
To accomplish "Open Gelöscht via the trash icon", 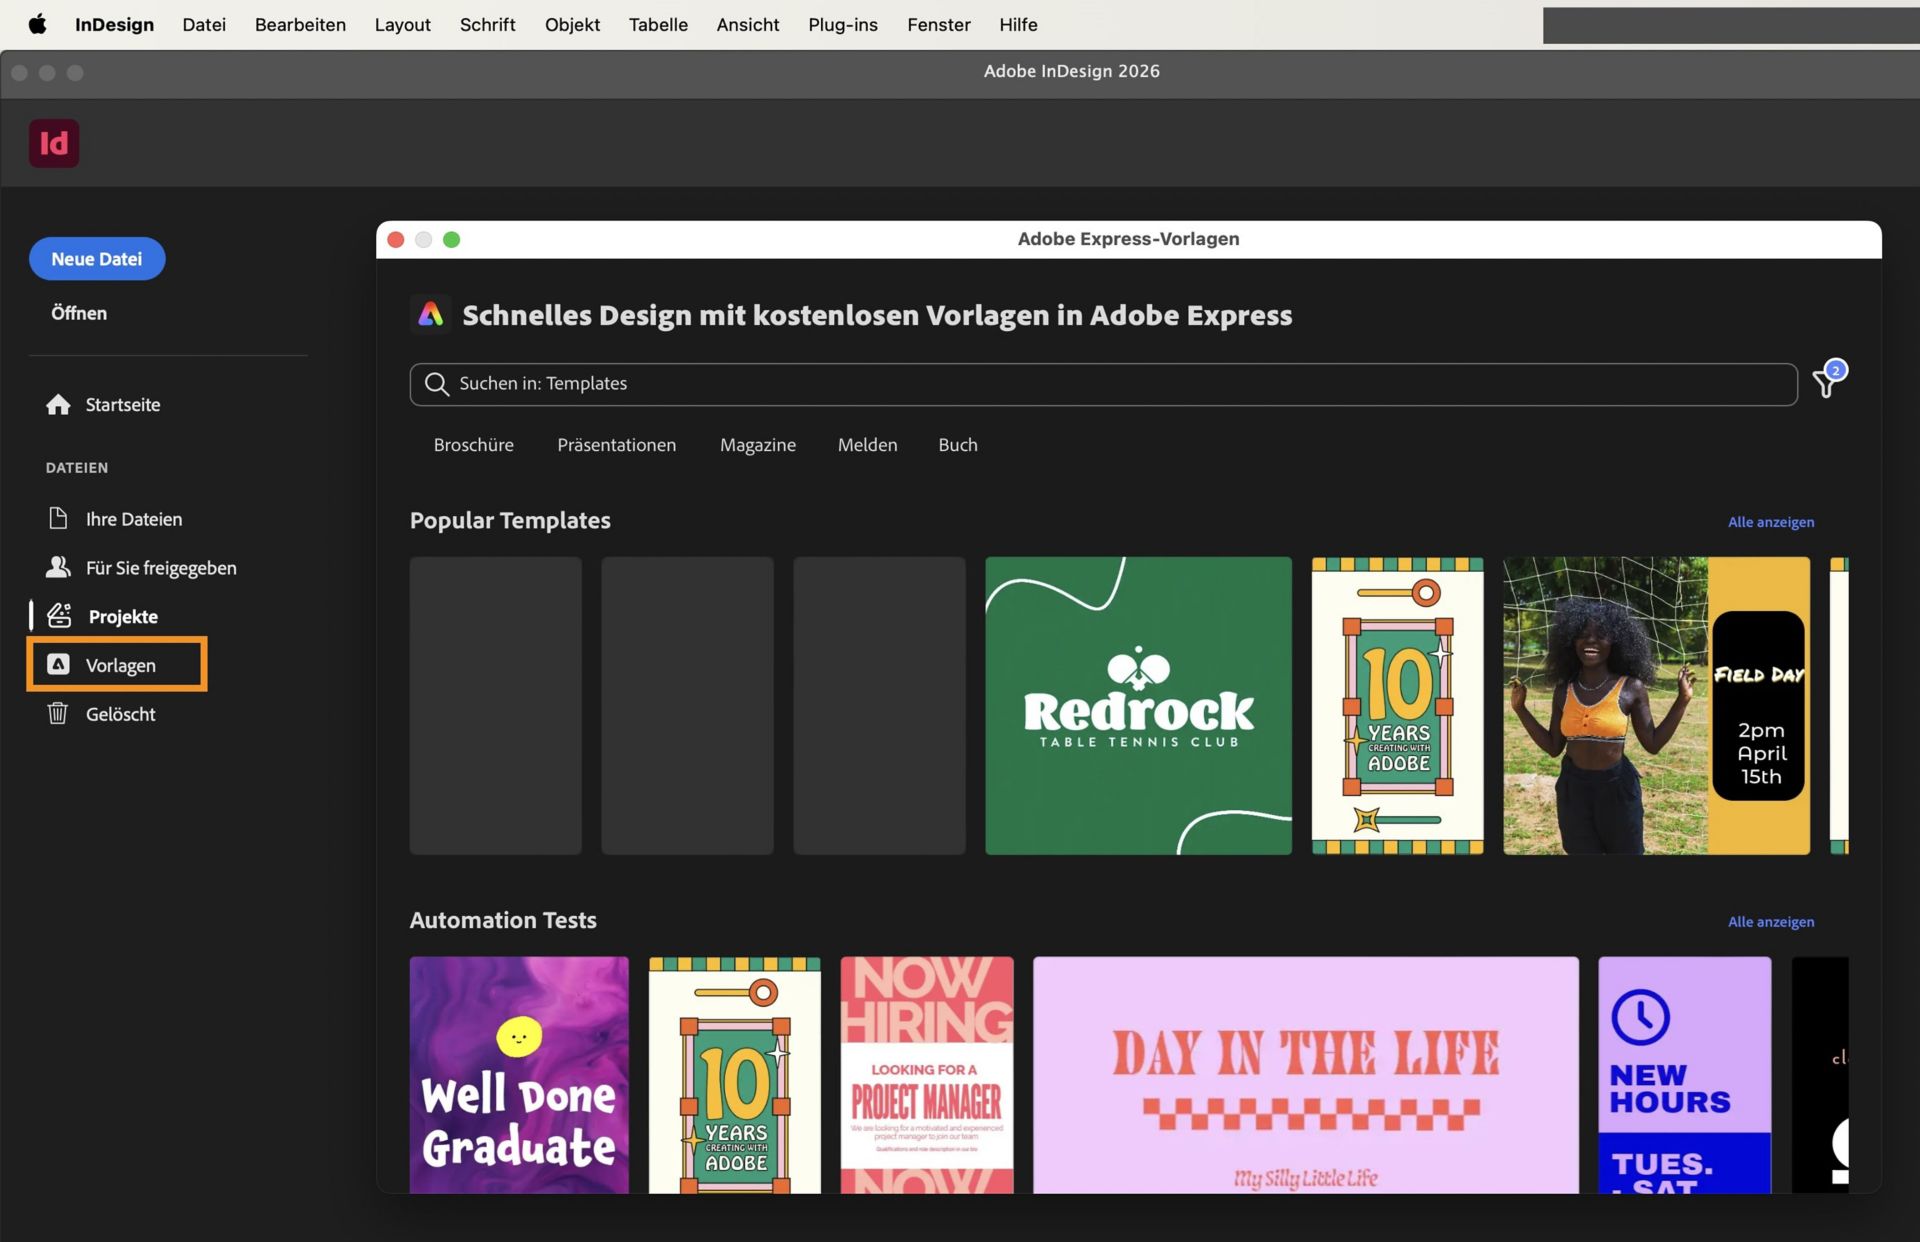I will click(58, 713).
